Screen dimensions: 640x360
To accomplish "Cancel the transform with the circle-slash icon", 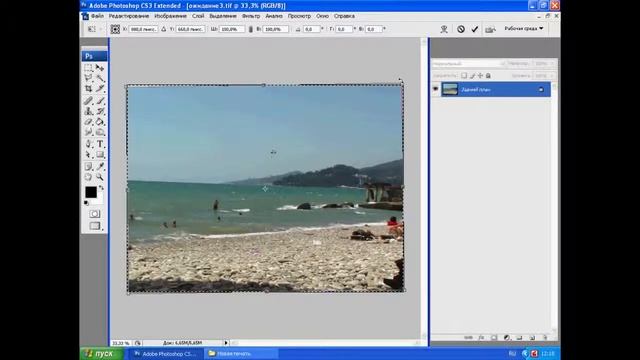I will (461, 29).
